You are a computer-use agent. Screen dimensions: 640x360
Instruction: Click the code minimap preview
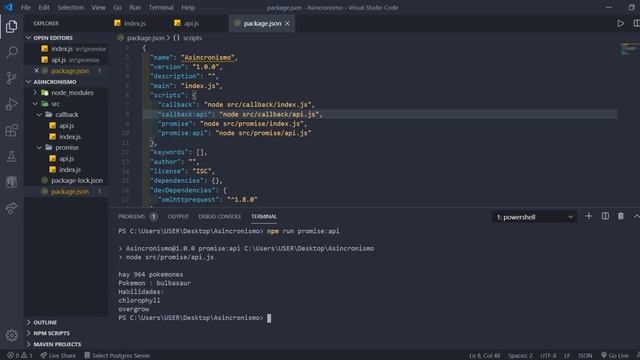630,49
